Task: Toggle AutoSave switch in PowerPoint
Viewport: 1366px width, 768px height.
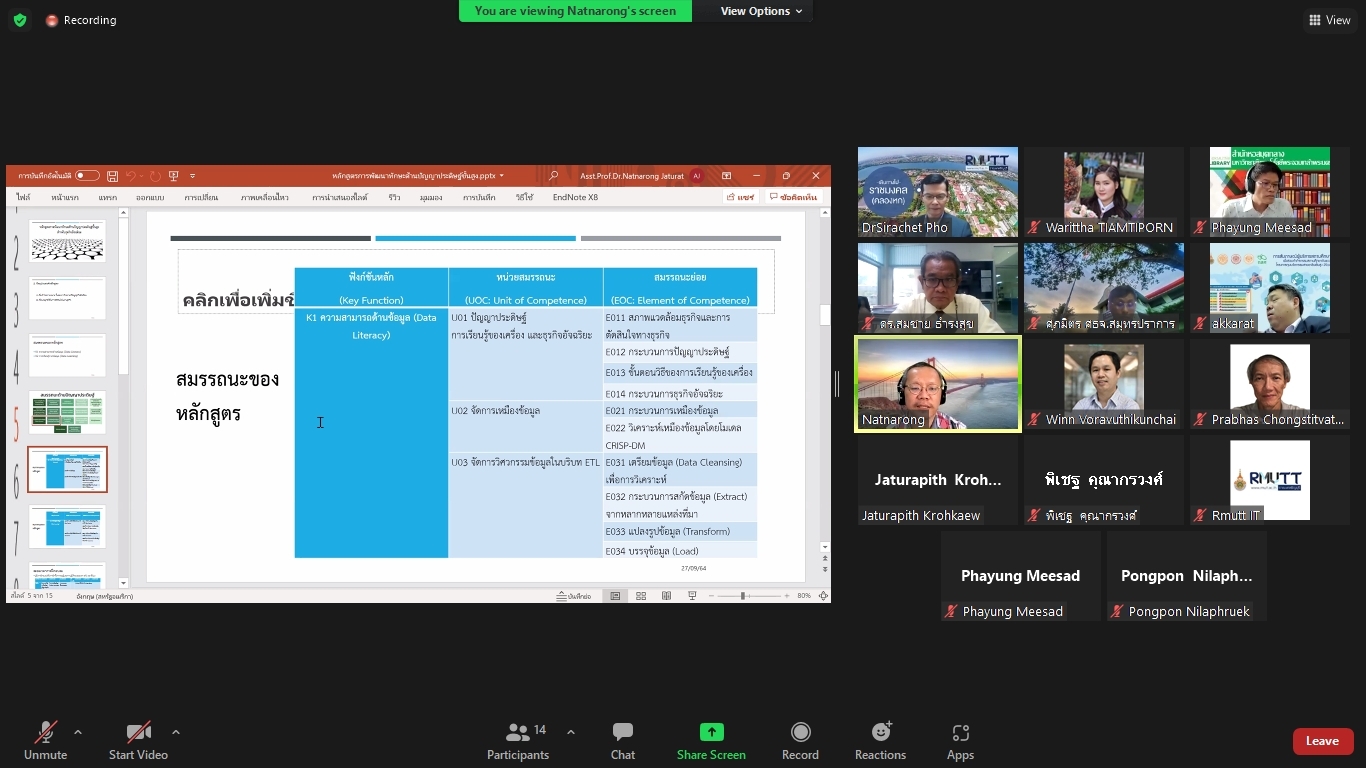Action: (x=87, y=176)
